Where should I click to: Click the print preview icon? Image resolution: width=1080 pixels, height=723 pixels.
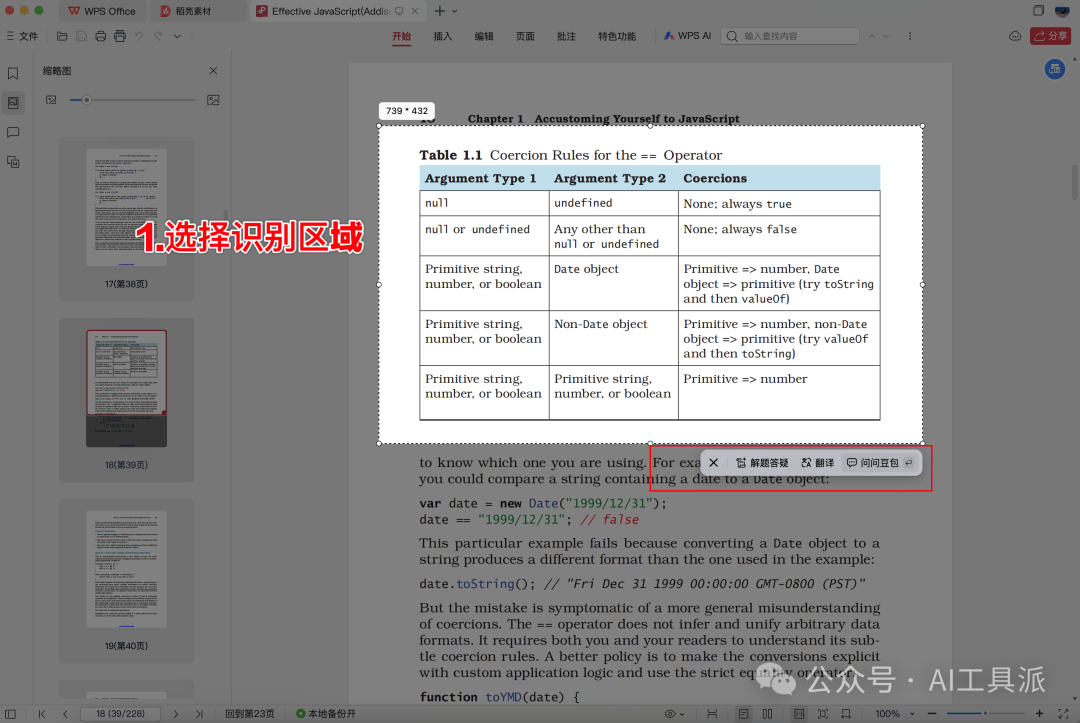120,36
